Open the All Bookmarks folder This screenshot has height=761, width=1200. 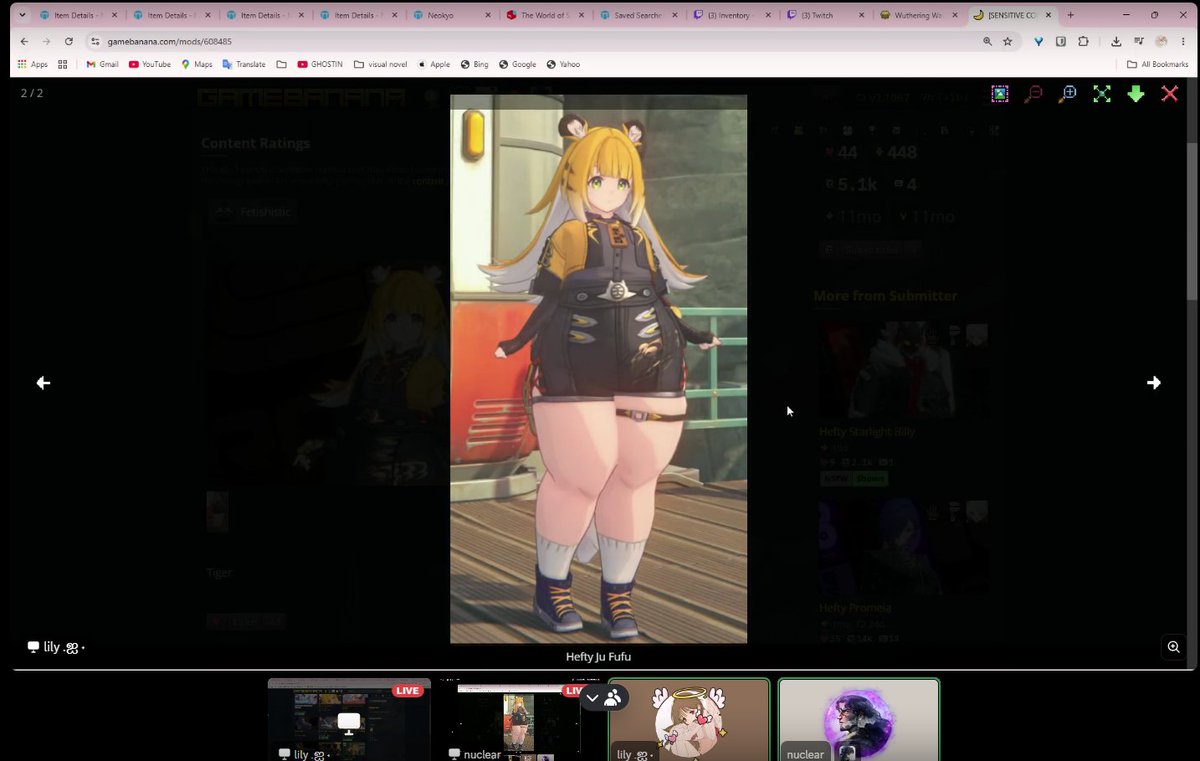(1158, 64)
